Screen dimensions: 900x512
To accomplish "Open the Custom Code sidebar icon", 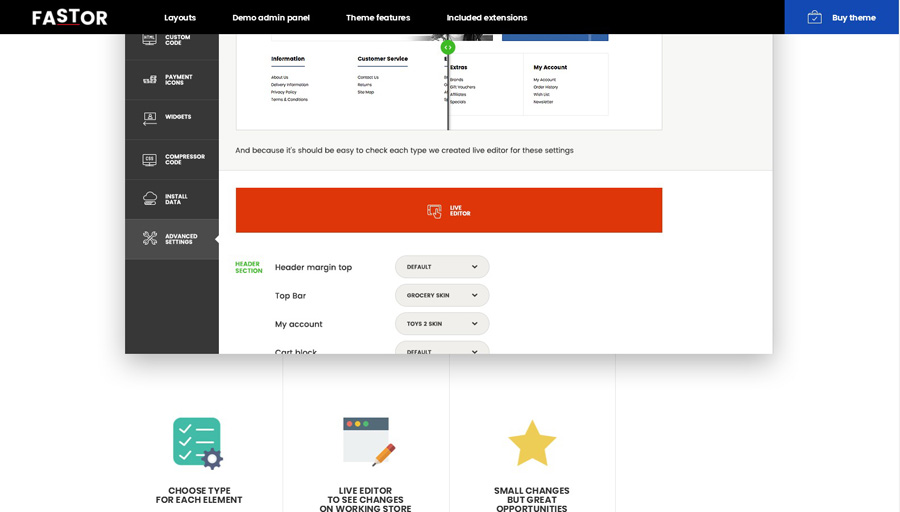I will 149,39.
